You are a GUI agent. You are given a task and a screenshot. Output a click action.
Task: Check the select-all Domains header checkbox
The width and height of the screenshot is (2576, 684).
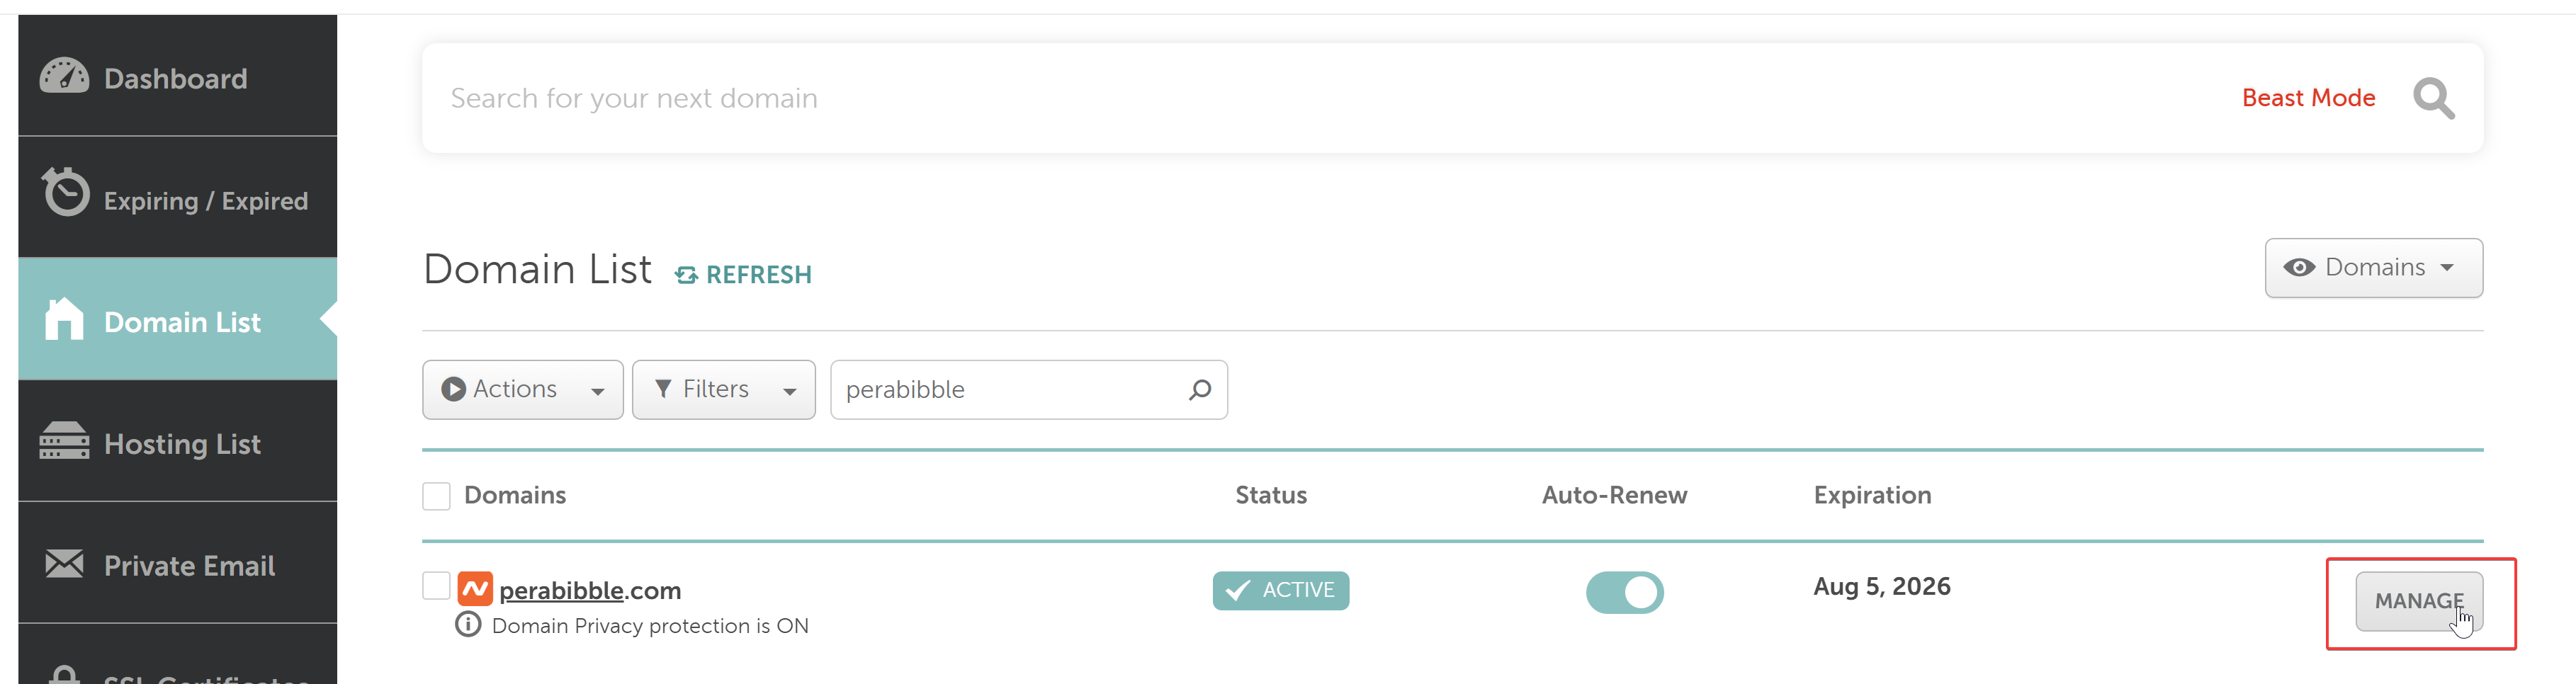click(x=436, y=496)
